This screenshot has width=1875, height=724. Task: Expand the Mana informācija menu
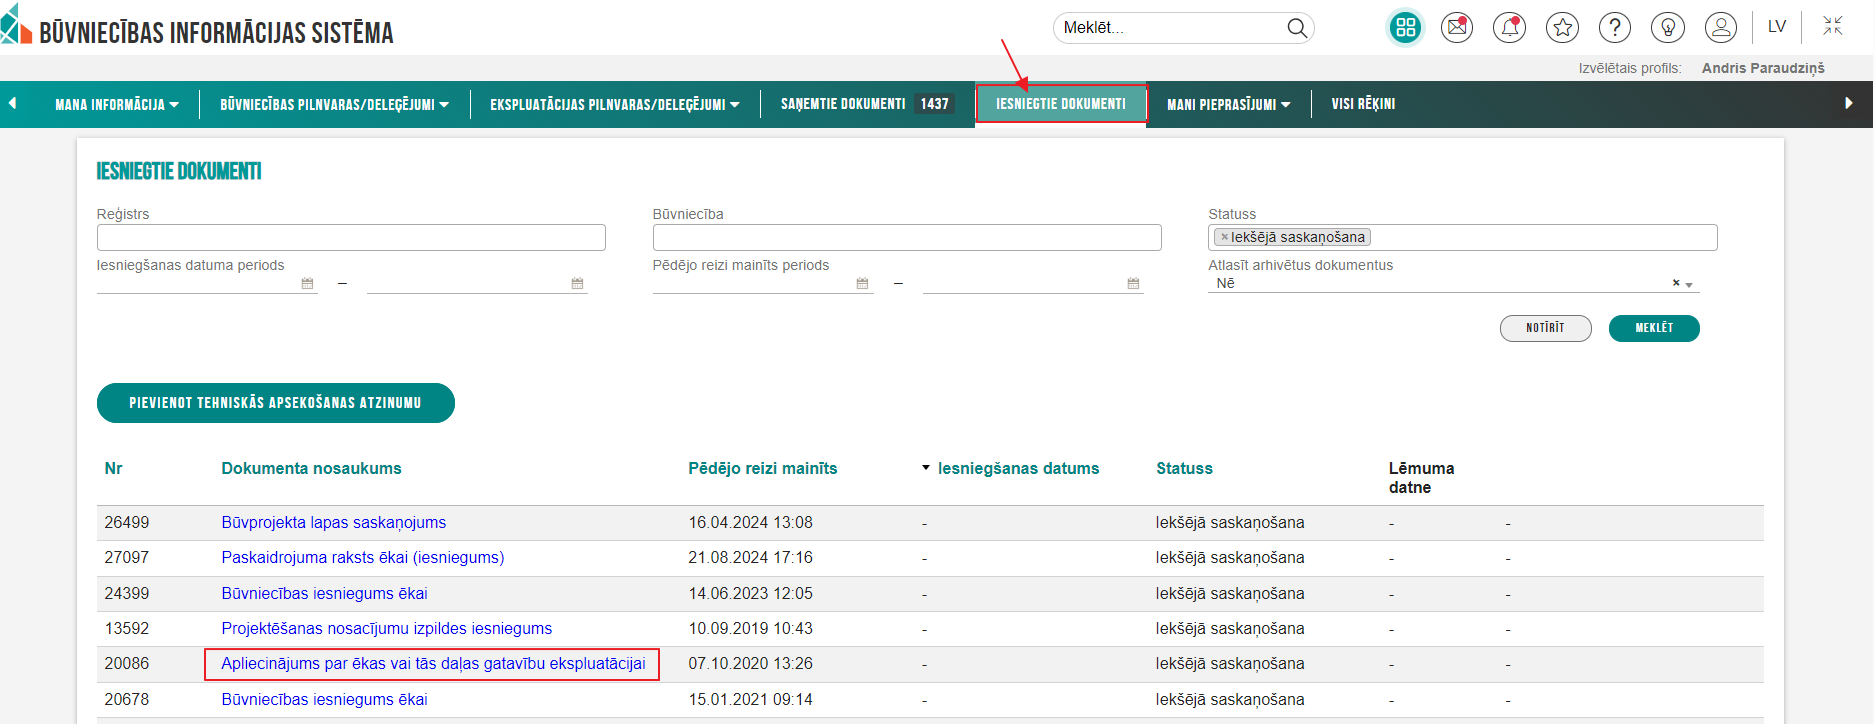(x=117, y=104)
